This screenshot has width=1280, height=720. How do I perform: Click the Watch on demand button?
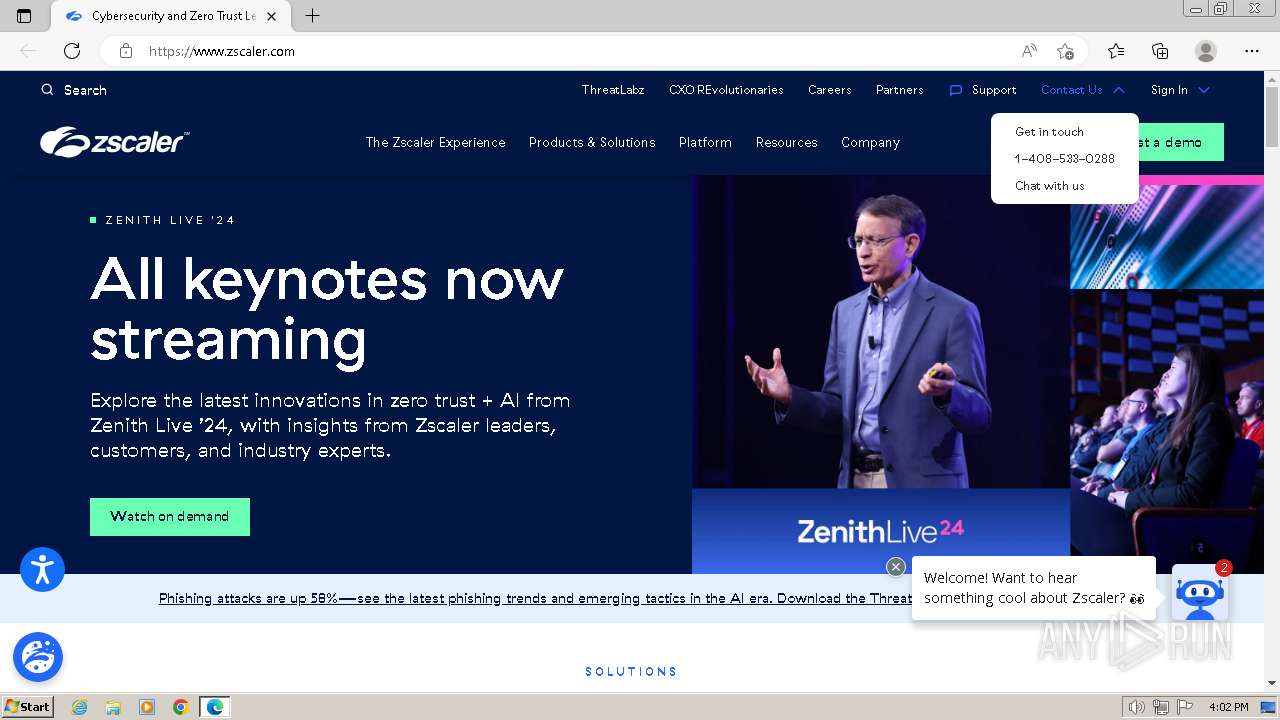170,517
